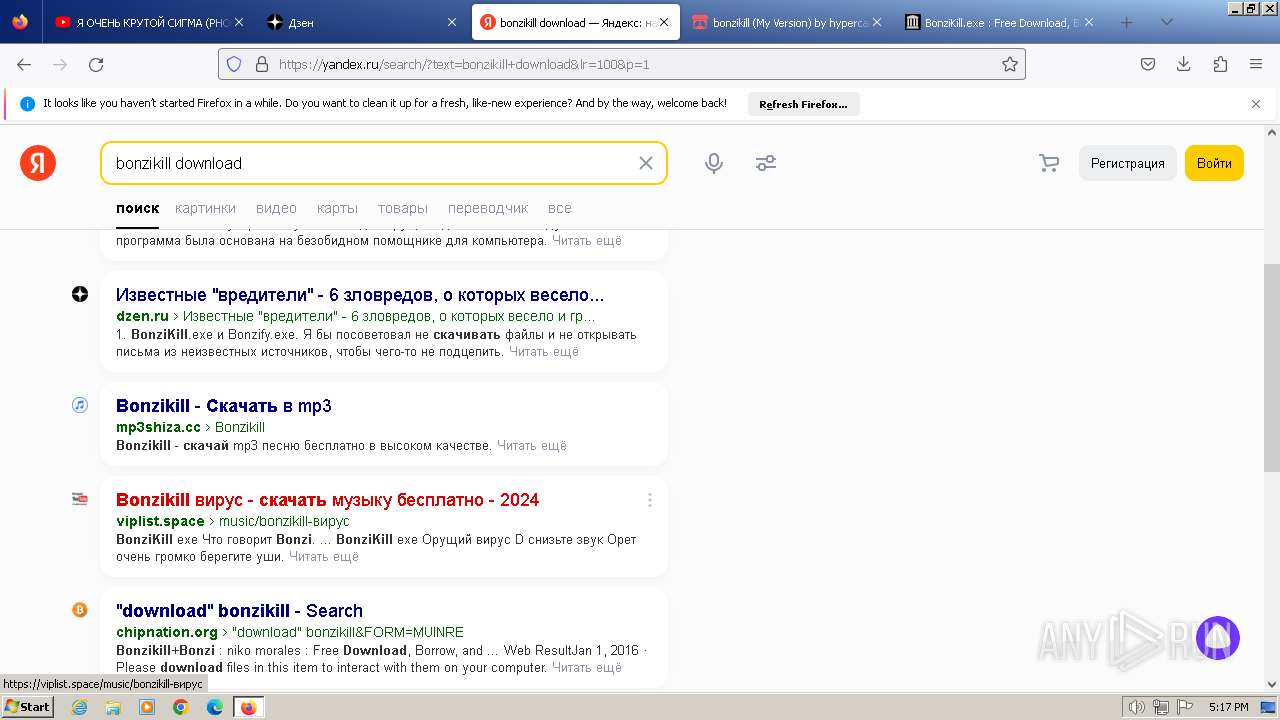Image resolution: width=1280 pixels, height=720 pixels.
Task: Switch to BonziKill.exe Free Download tab
Action: coord(998,22)
